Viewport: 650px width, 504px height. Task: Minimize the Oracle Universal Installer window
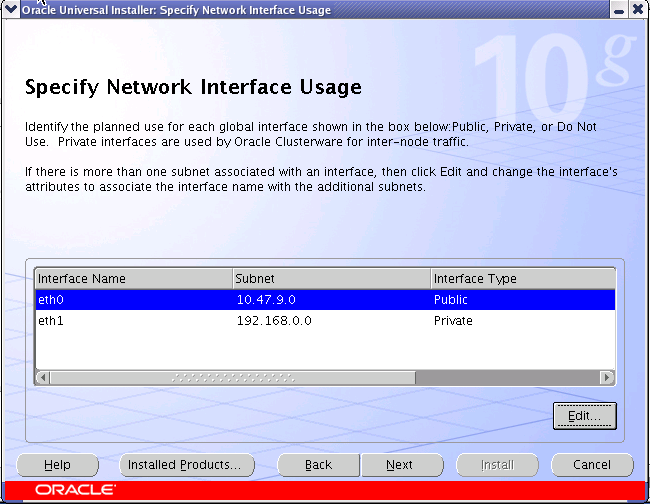[x=619, y=9]
